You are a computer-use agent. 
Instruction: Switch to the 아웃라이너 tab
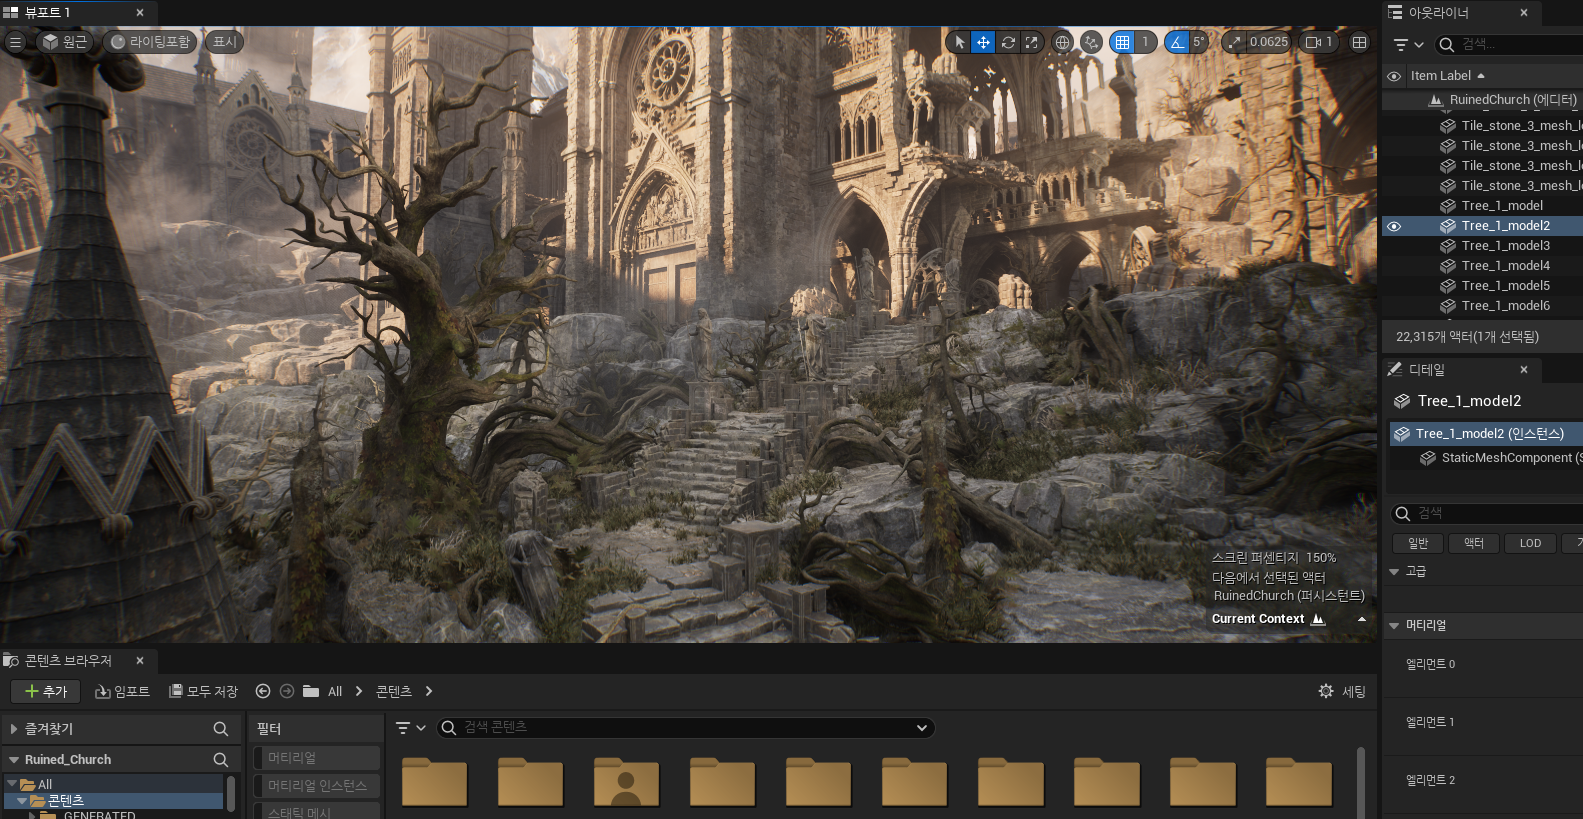(1462, 13)
